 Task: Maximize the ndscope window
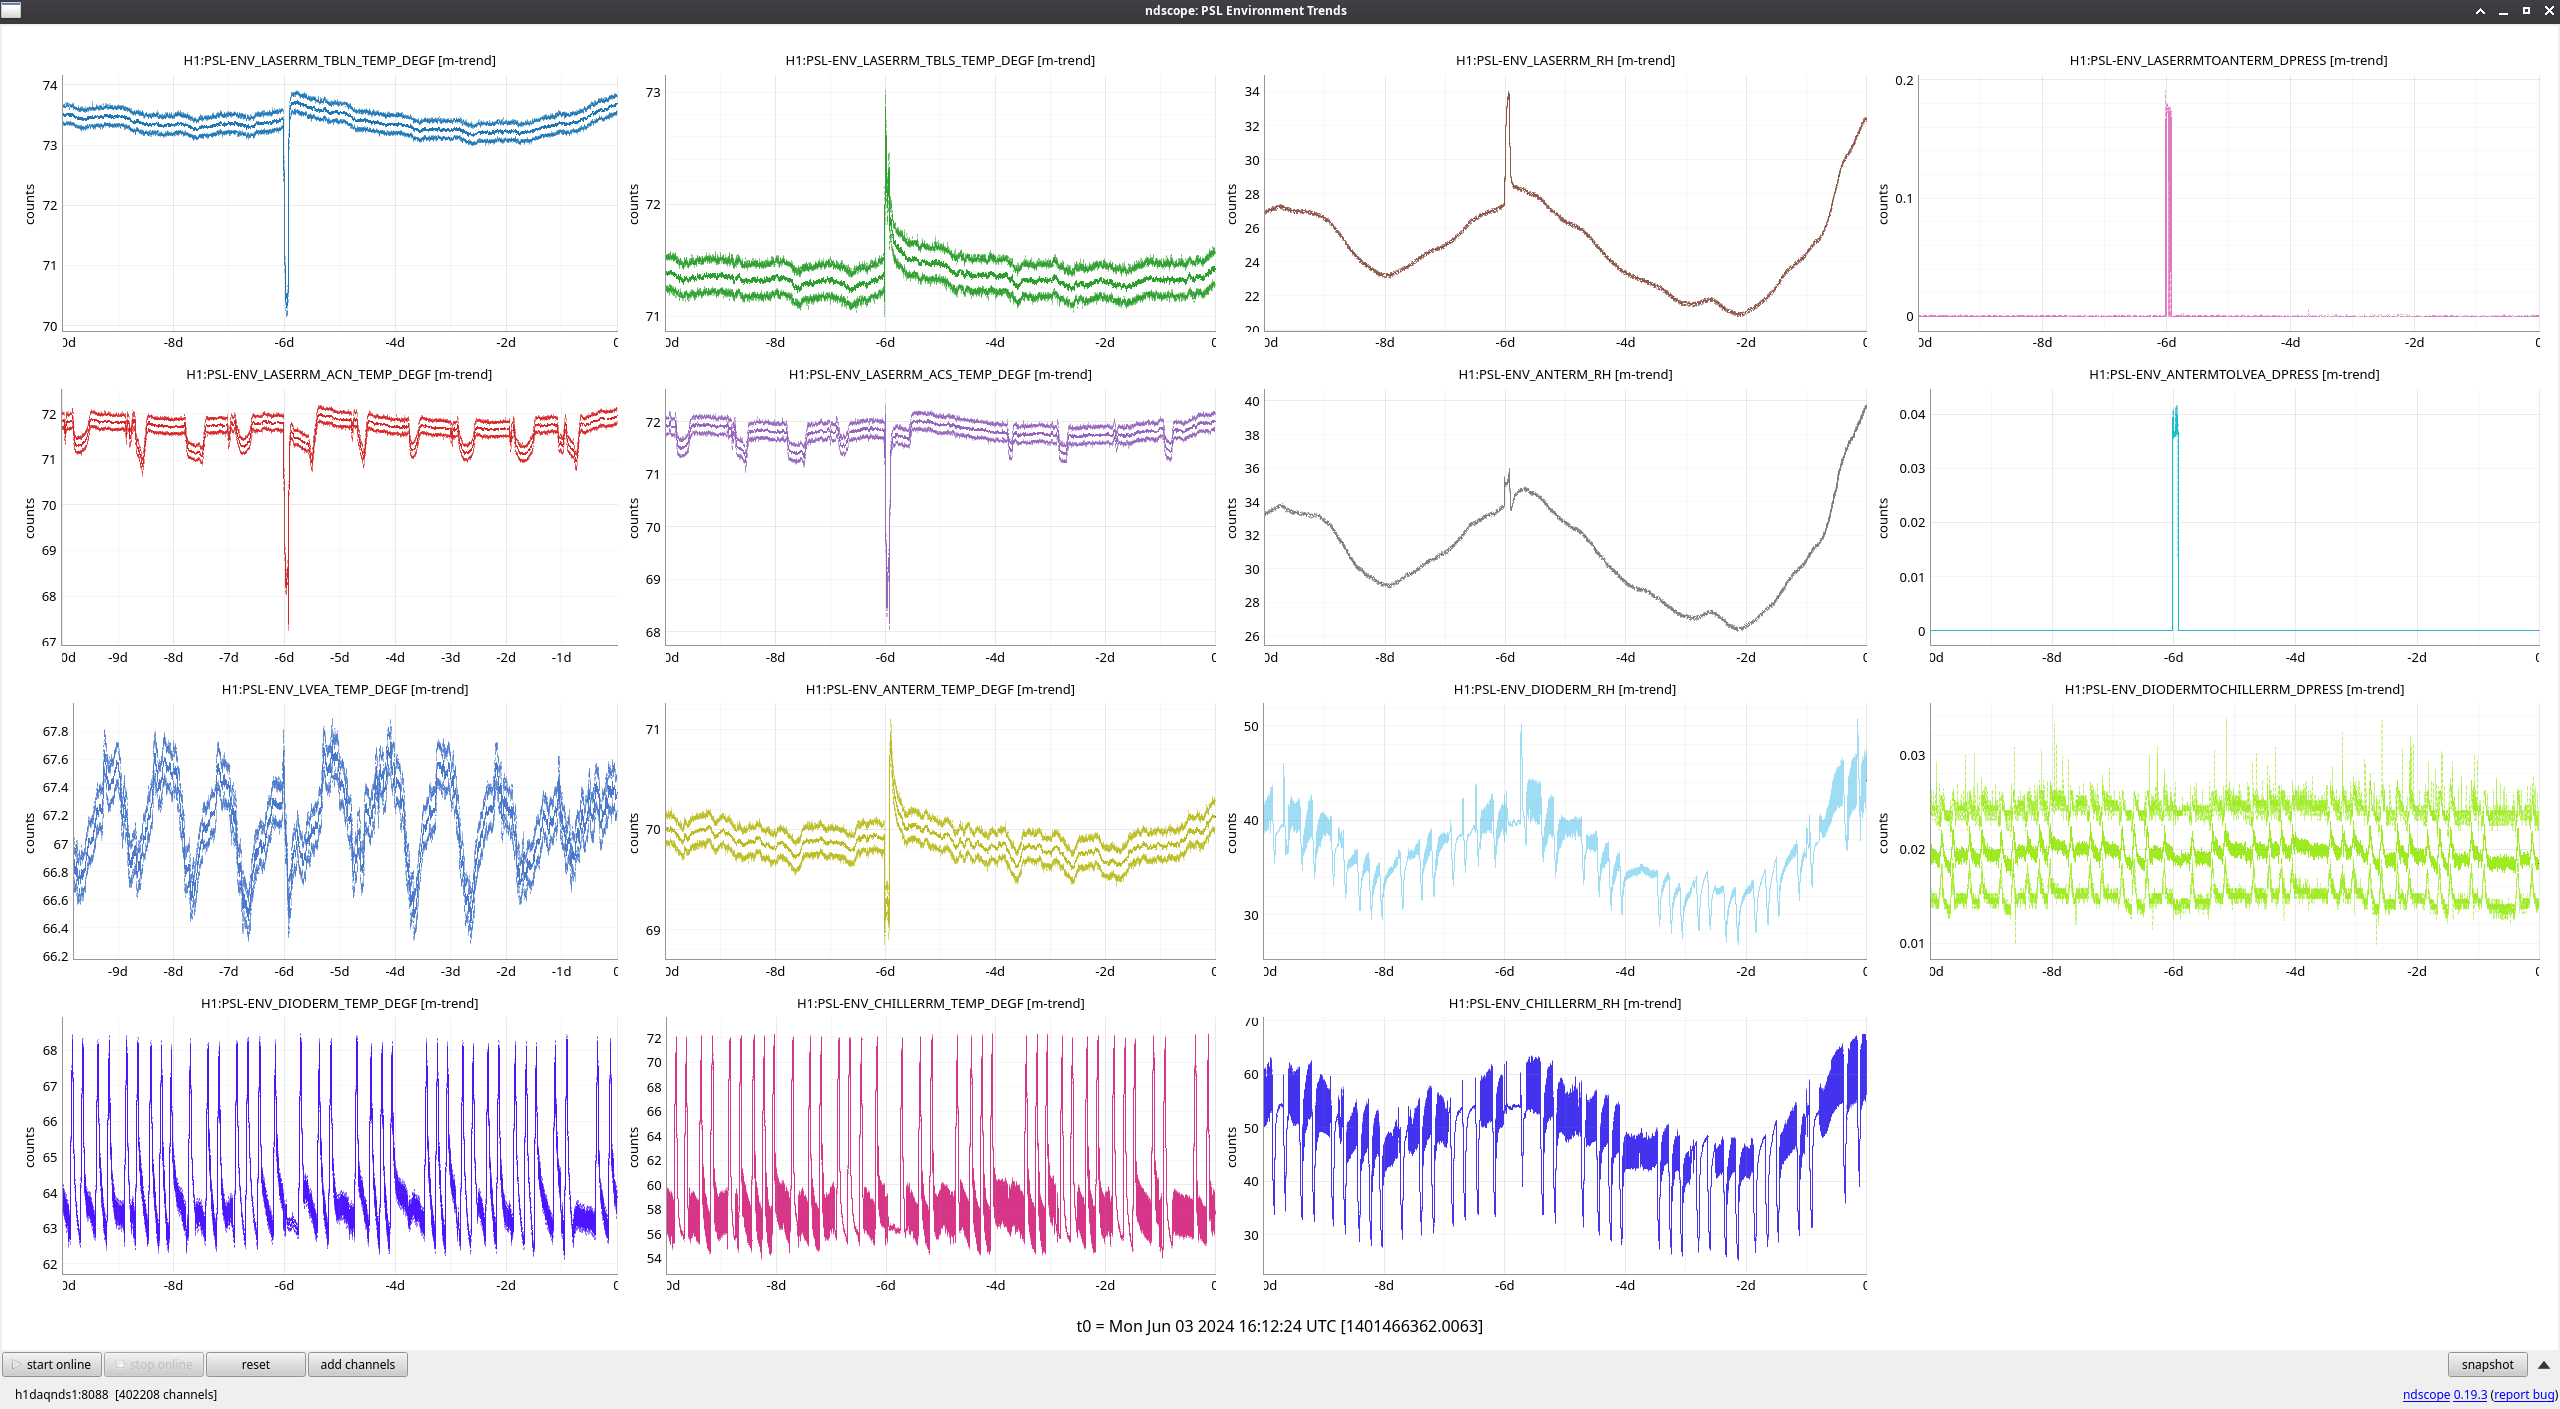point(2526,10)
